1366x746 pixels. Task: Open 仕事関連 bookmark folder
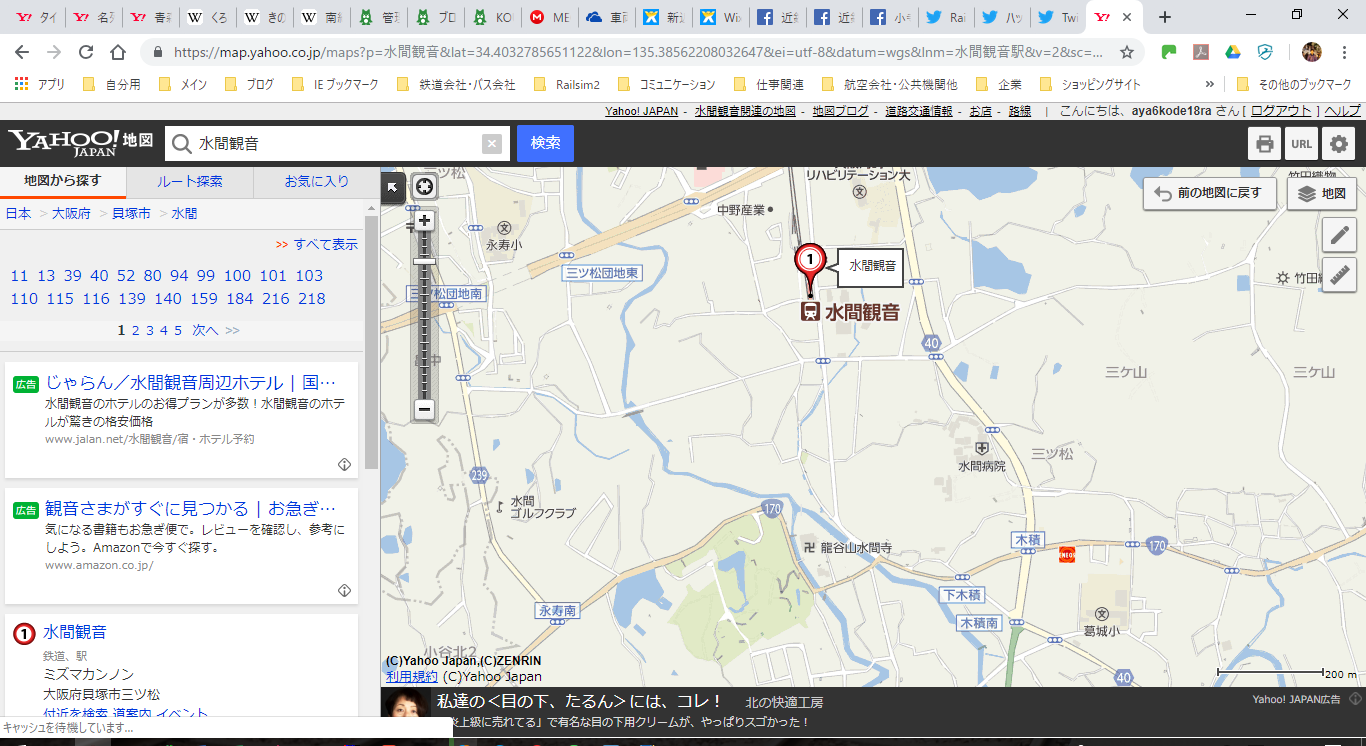point(769,85)
